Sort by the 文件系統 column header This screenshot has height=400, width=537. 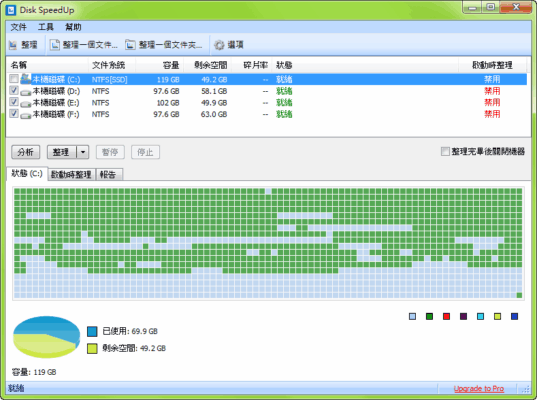112,65
